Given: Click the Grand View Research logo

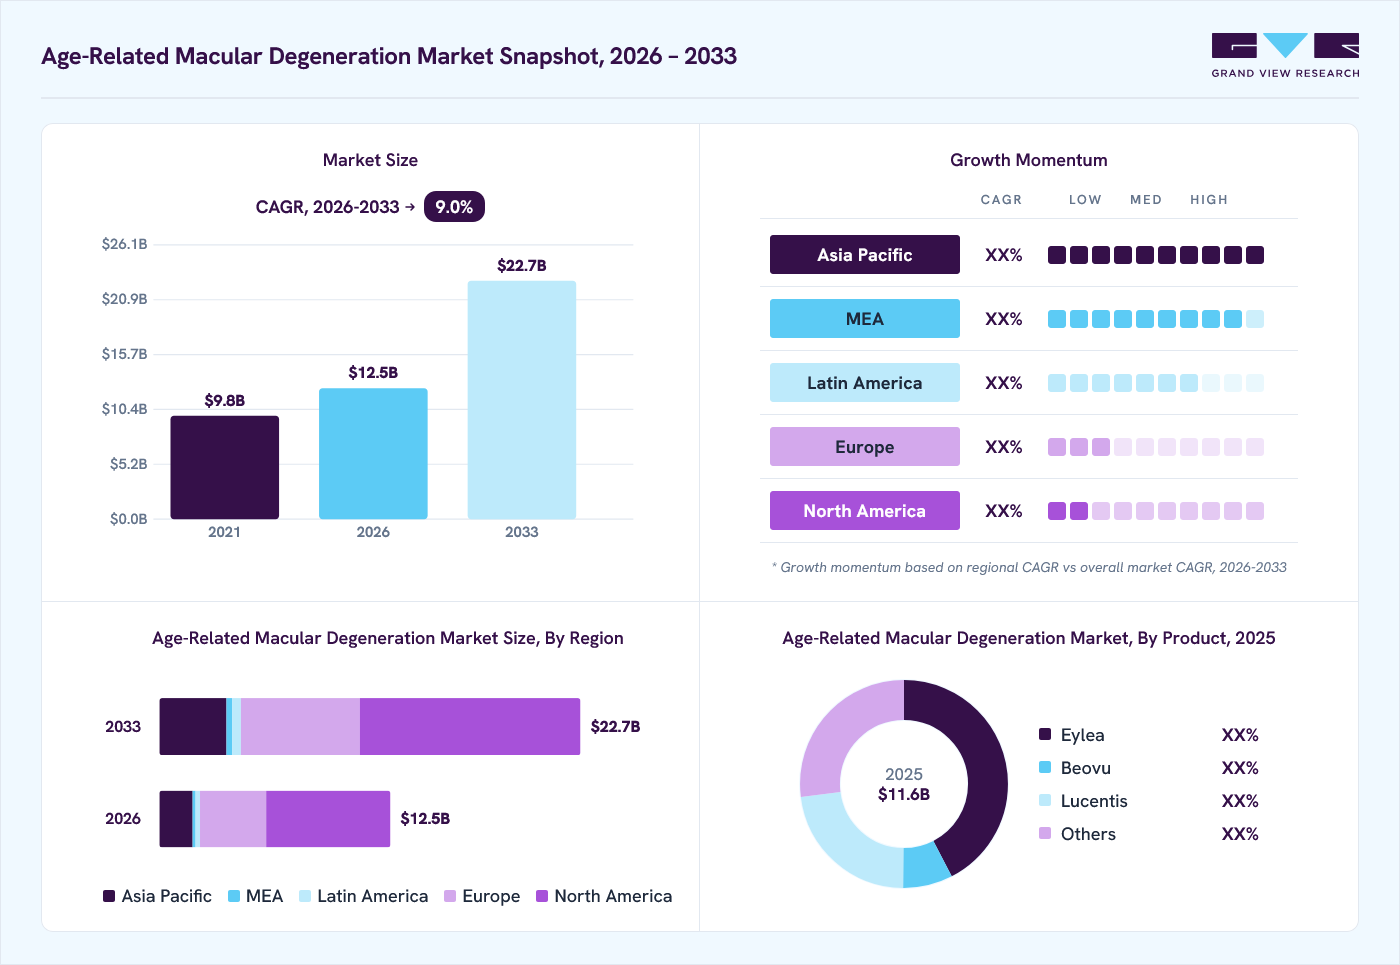Looking at the screenshot, I should coord(1285,56).
